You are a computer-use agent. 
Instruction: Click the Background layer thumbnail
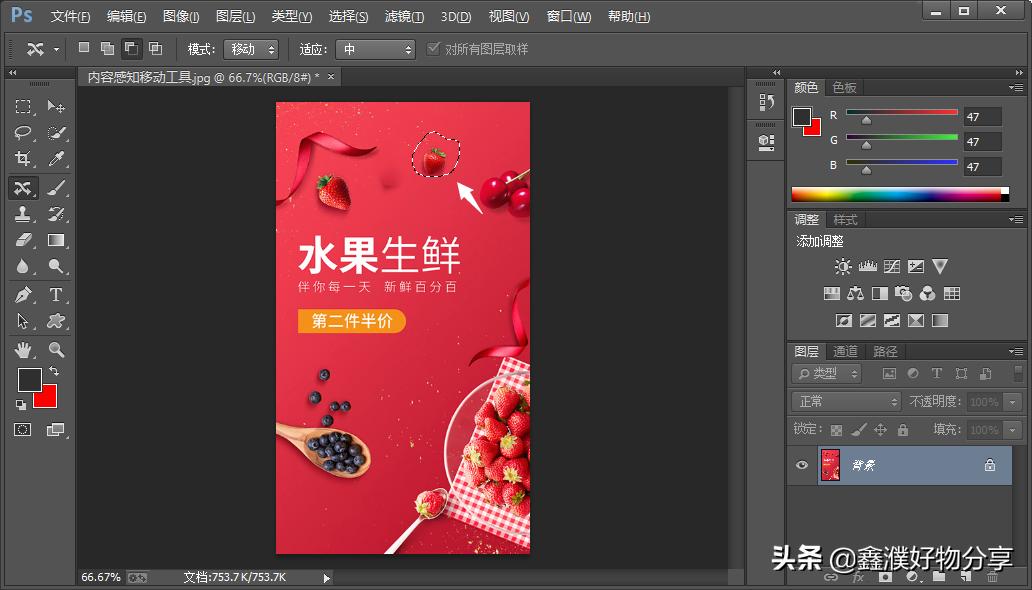click(830, 465)
